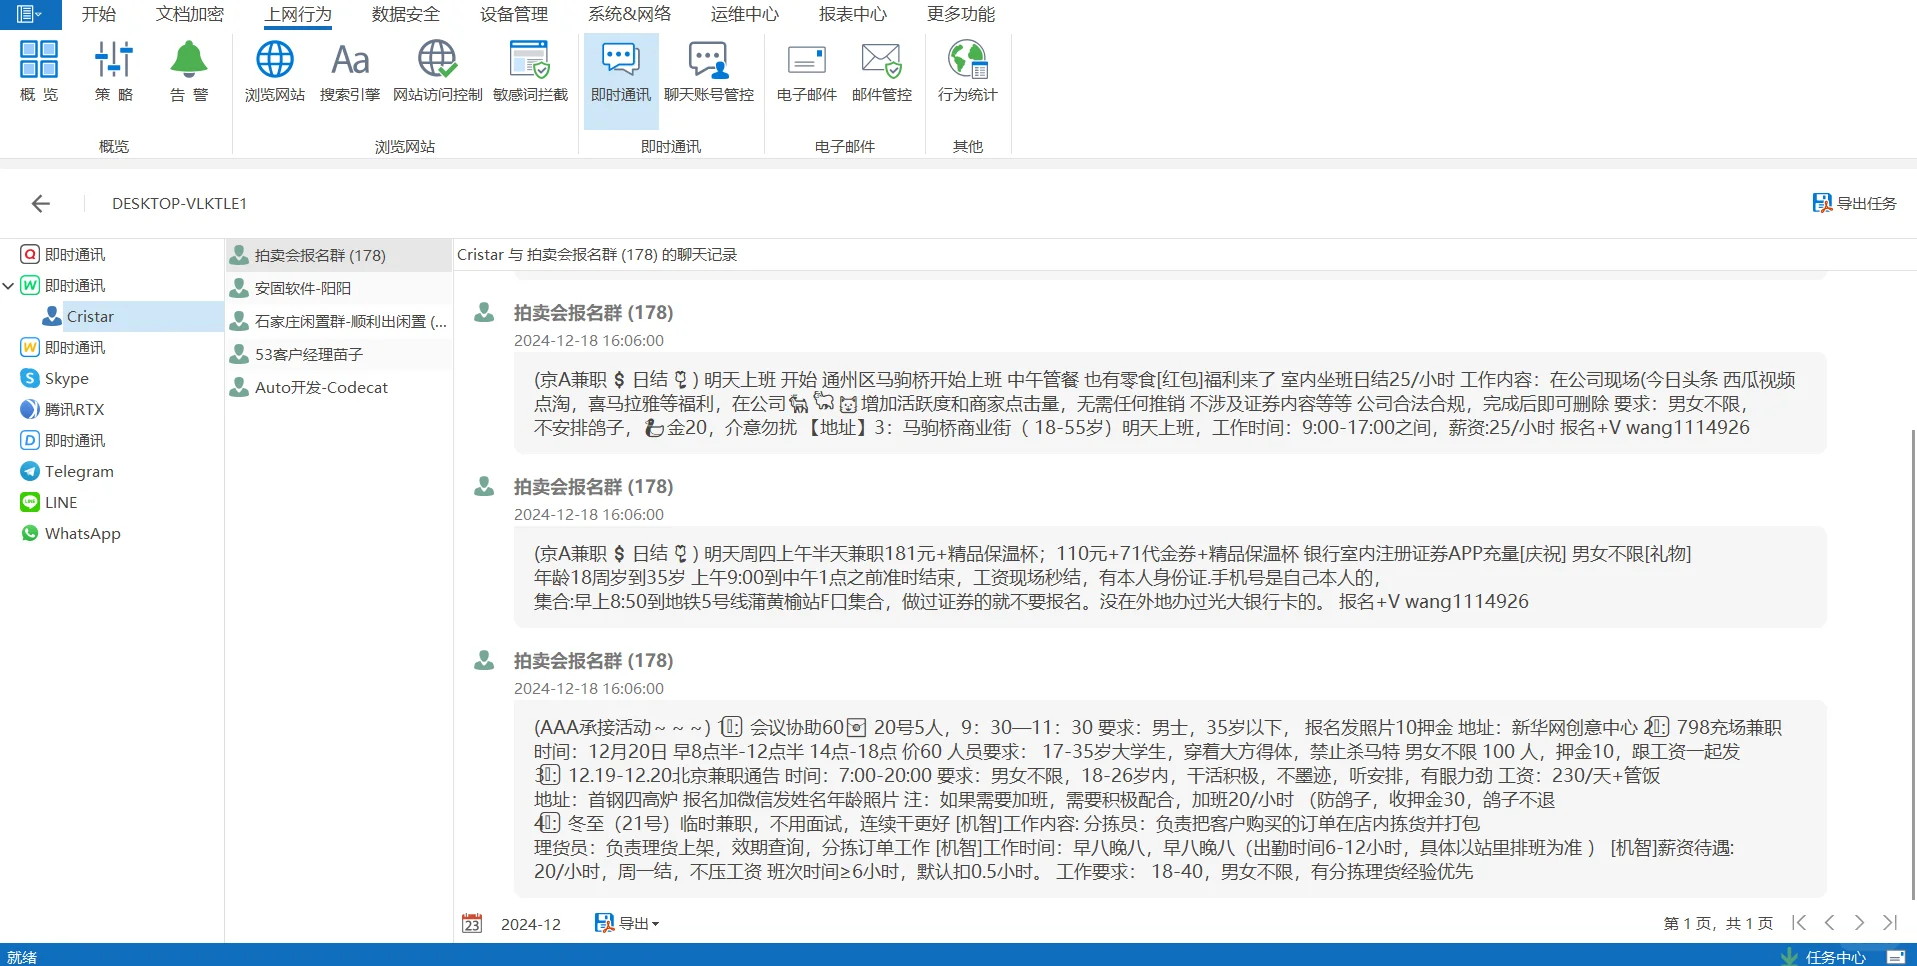Switch to the 报表中心 ribbon tab
Image resolution: width=1917 pixels, height=966 pixels.
pyautogui.click(x=851, y=14)
